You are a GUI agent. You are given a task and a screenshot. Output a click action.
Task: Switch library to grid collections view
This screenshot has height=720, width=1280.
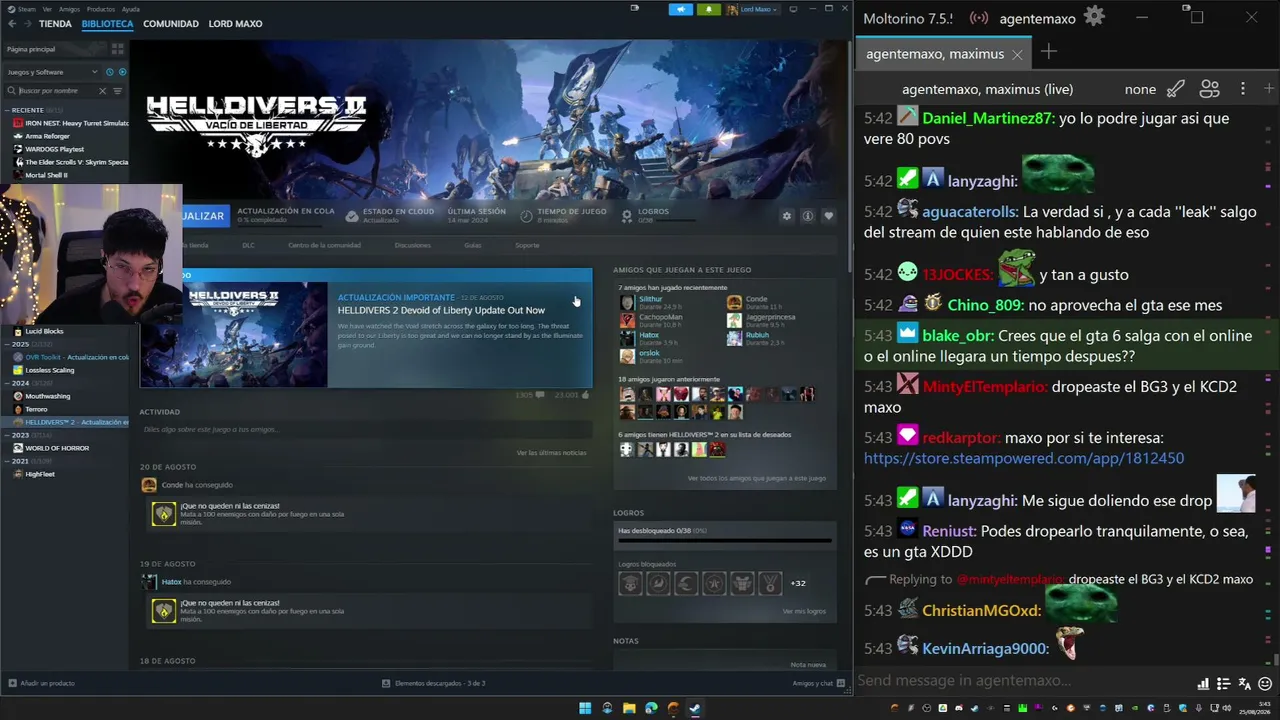(117, 49)
